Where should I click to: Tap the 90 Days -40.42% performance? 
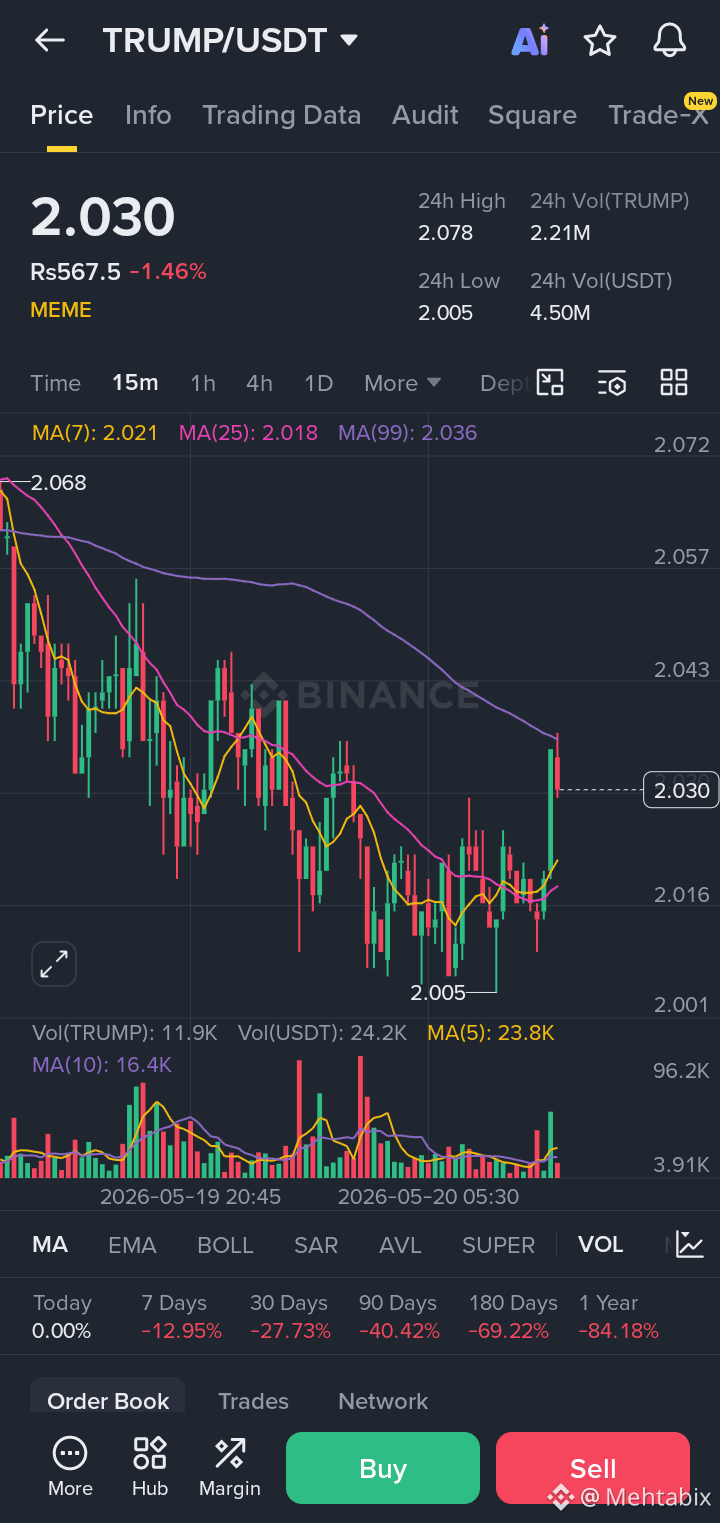point(400,1317)
